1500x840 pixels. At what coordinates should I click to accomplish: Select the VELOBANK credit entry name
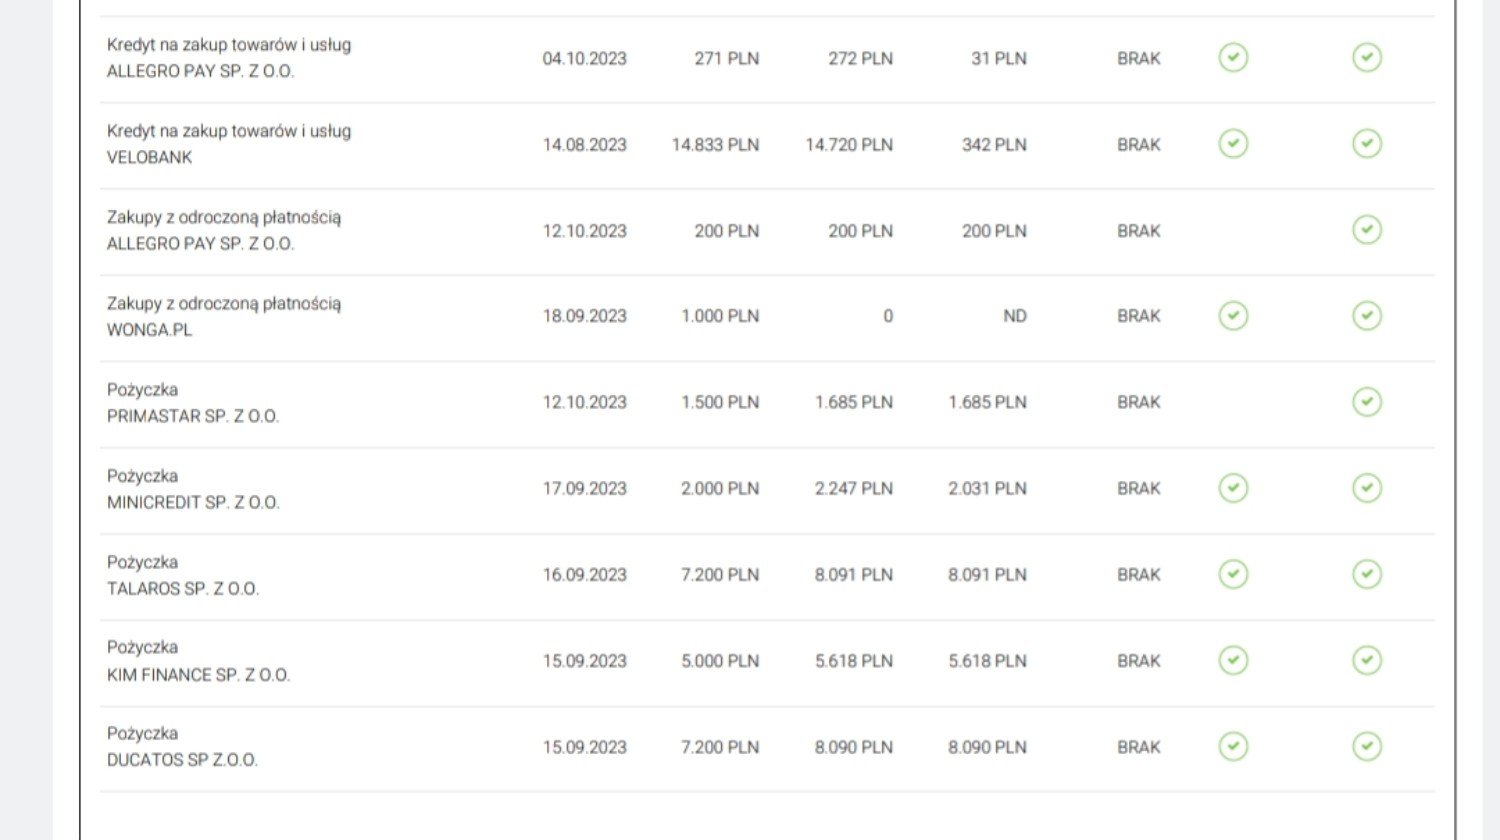(149, 157)
